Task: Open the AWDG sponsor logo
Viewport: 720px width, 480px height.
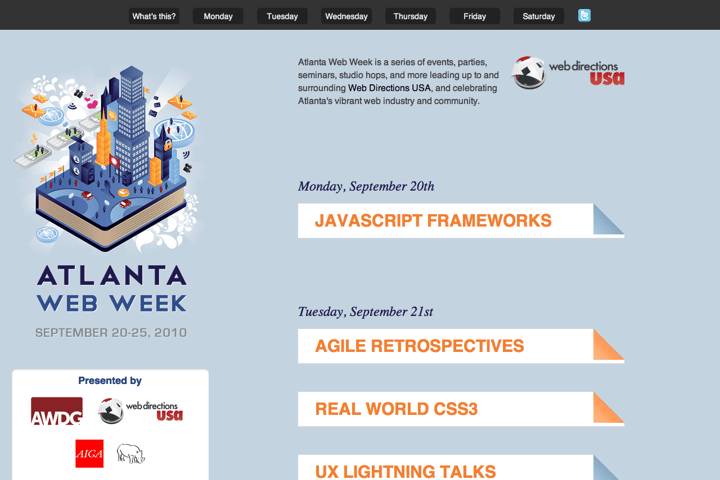Action: pyautogui.click(x=57, y=411)
